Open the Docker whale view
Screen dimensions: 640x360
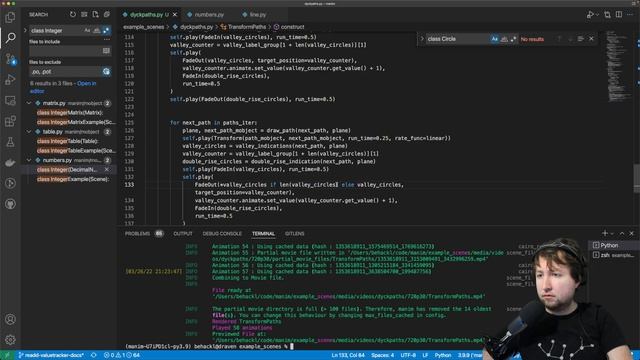10,163
